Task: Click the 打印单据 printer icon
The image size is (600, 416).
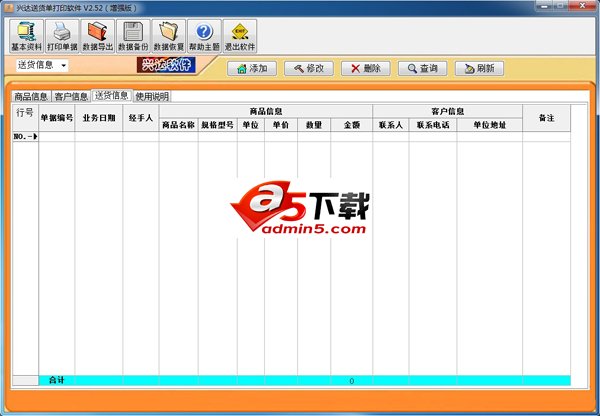Action: click(62, 36)
